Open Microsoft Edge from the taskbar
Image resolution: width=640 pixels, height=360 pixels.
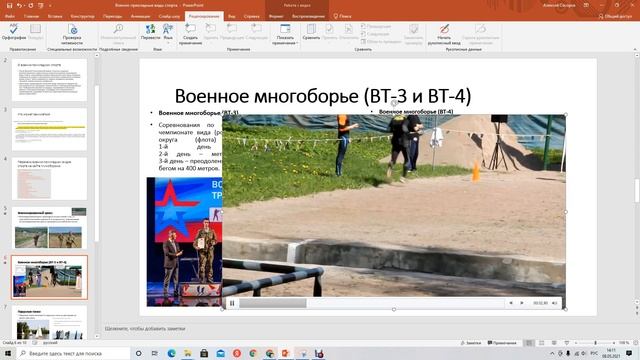[171, 353]
